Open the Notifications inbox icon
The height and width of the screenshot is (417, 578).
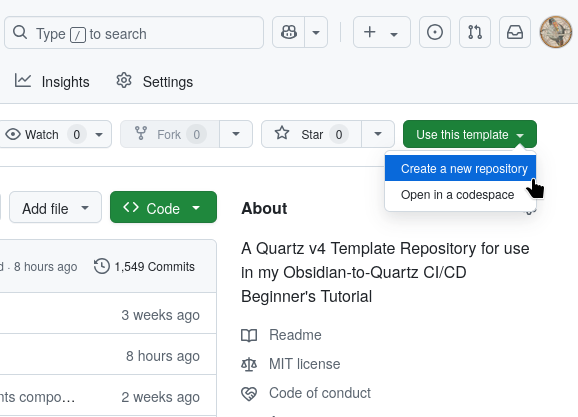[x=515, y=32]
